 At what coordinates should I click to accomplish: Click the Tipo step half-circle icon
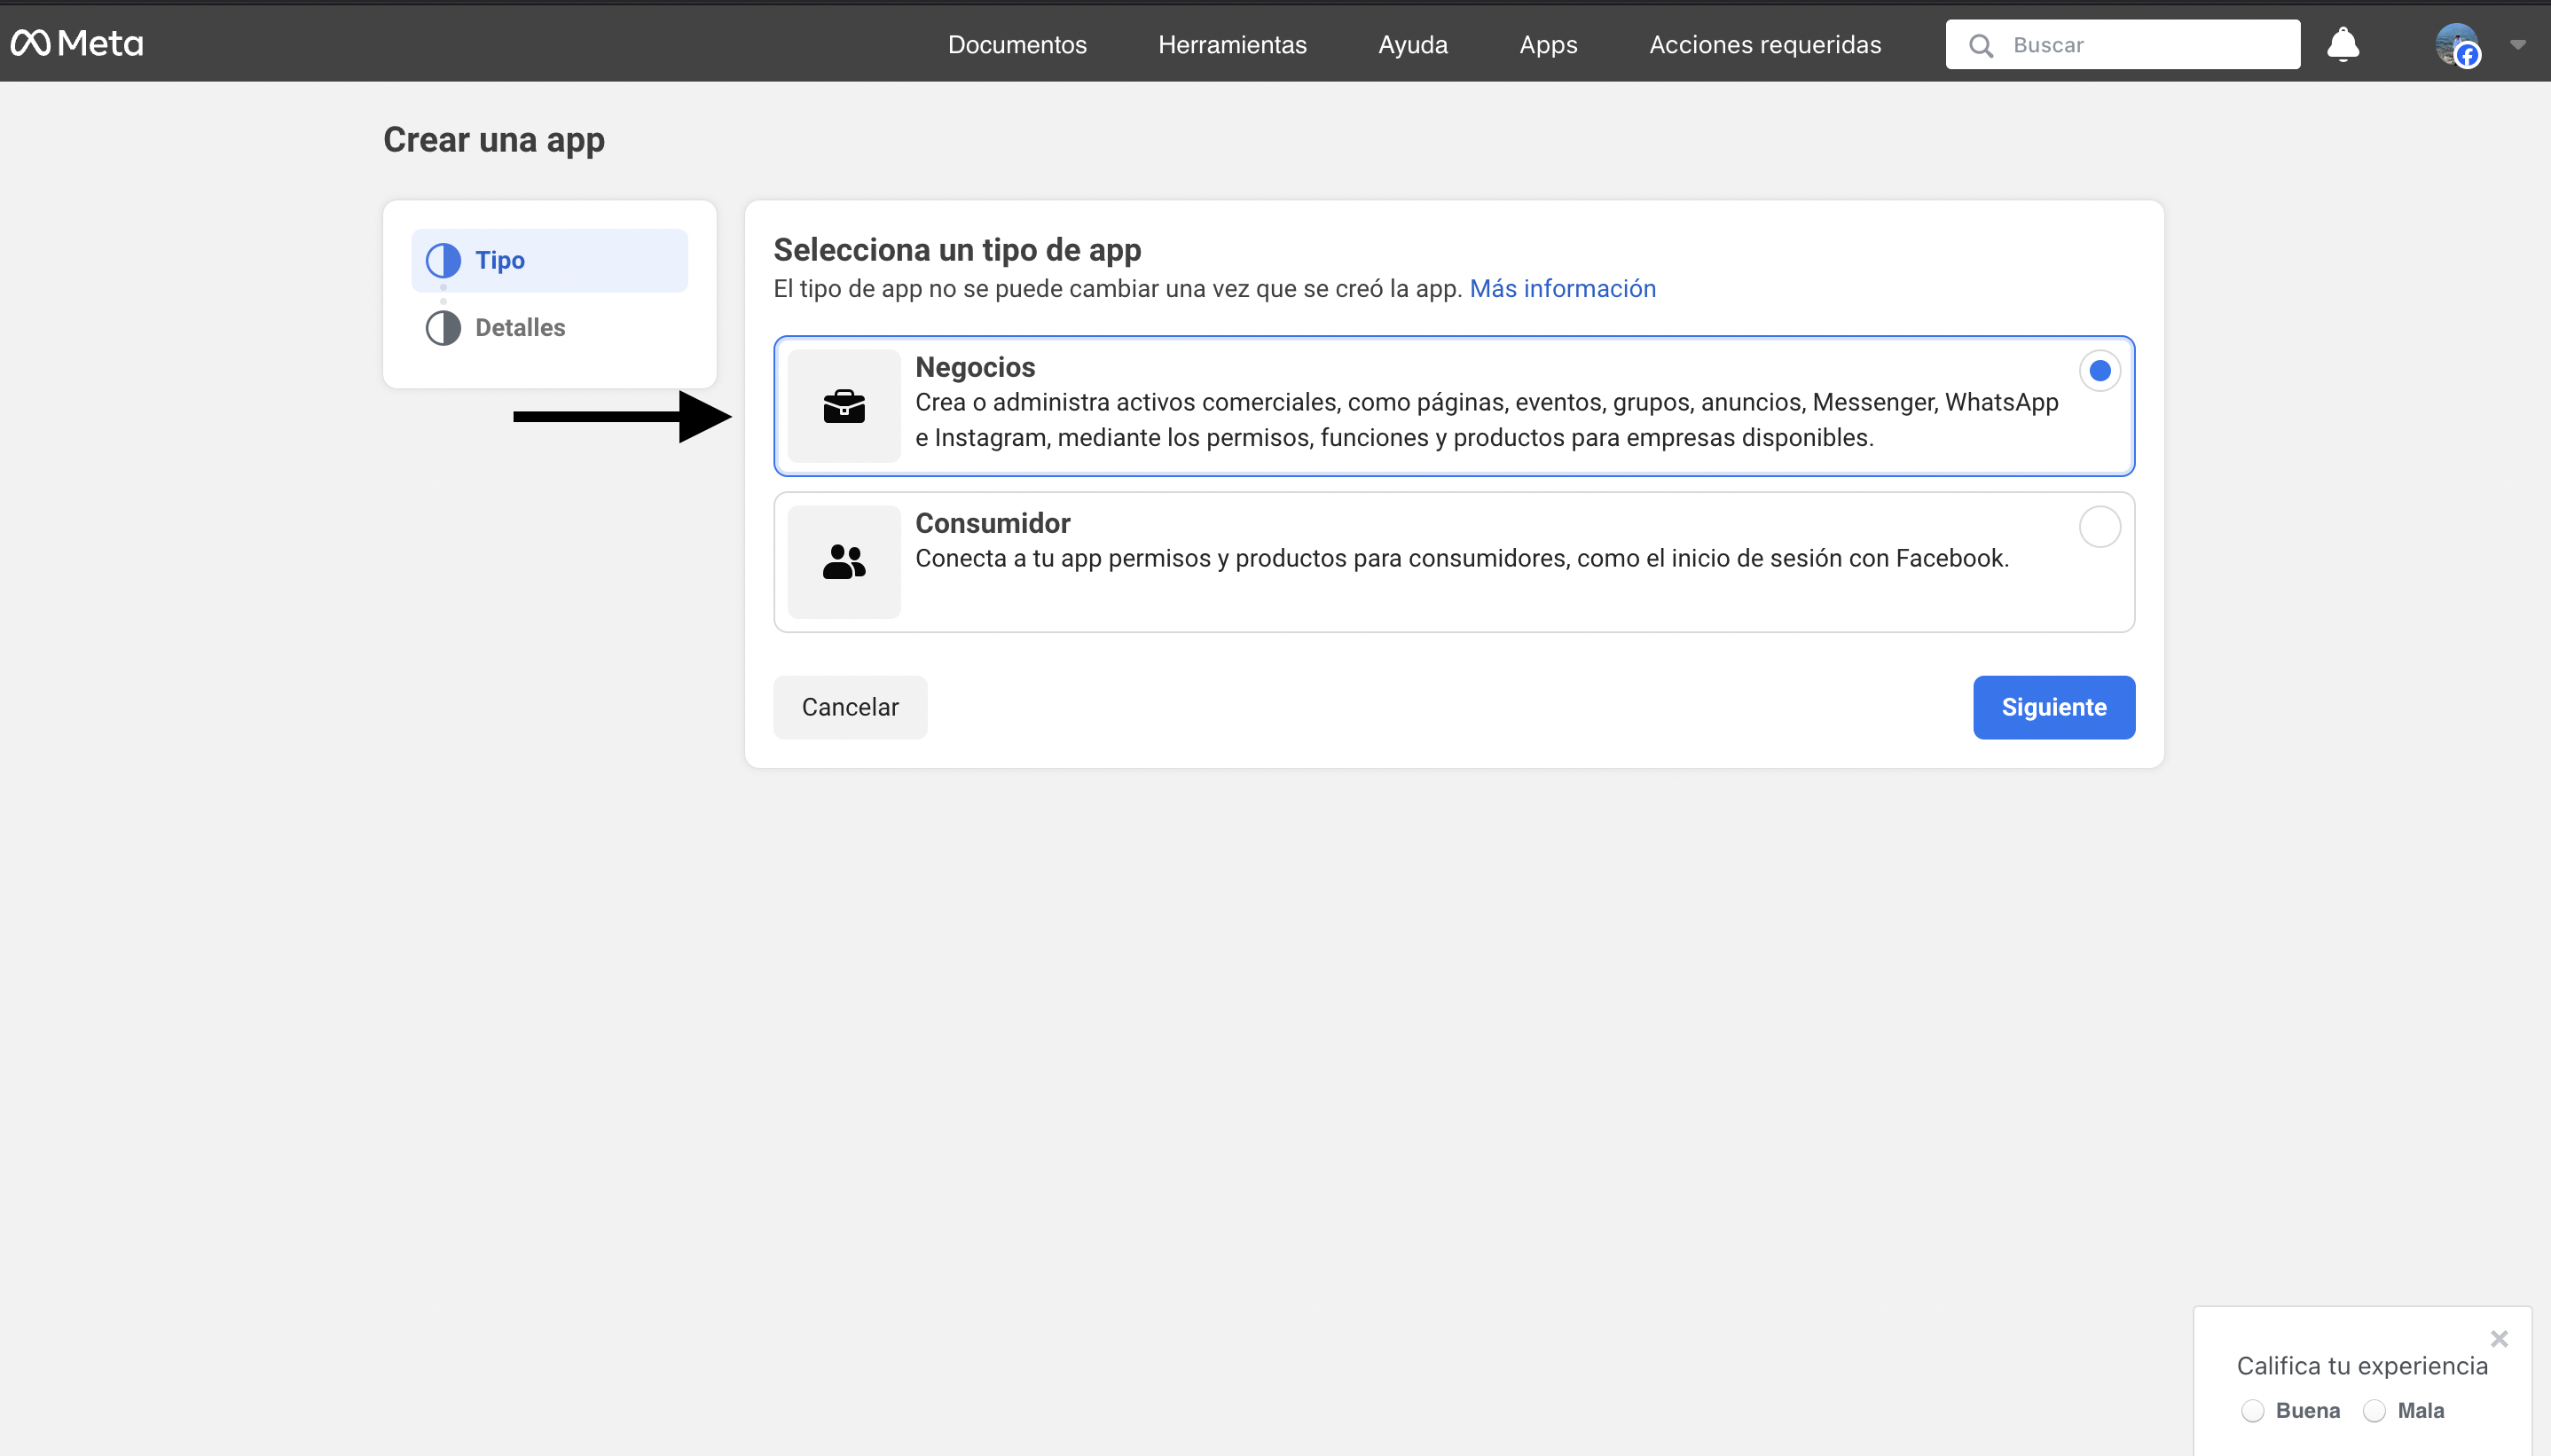443,260
